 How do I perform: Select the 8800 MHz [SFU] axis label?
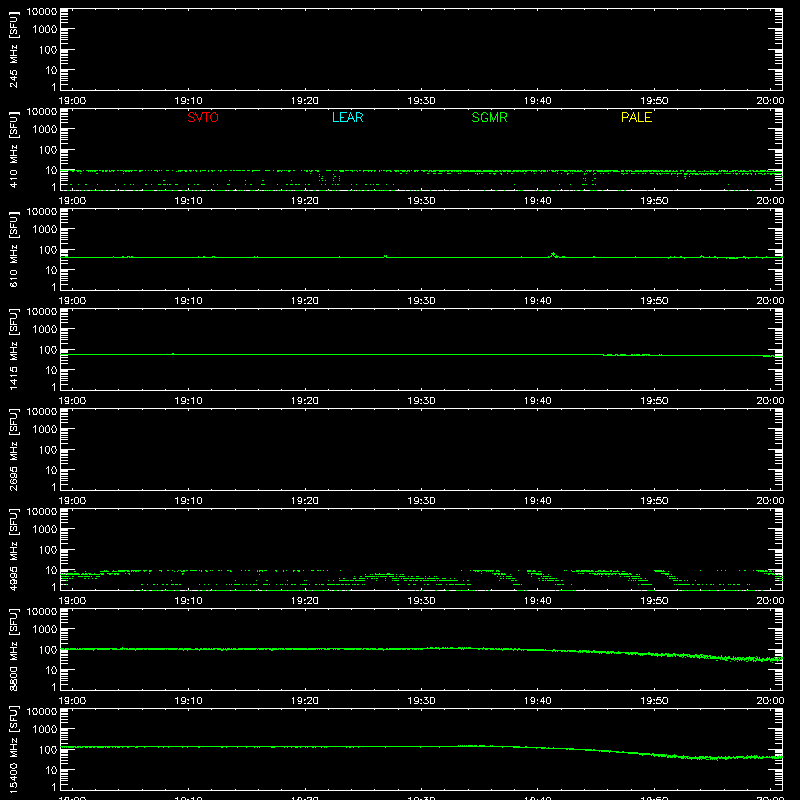tap(14, 650)
